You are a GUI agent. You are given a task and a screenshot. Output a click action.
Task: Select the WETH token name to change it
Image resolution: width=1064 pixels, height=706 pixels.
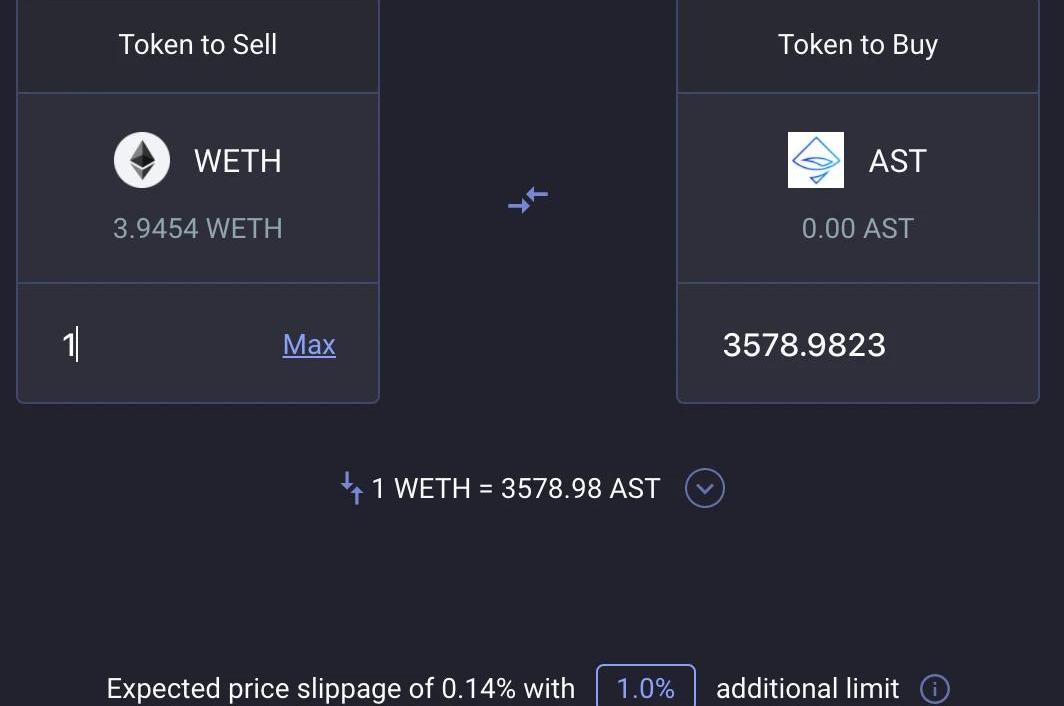(x=237, y=161)
